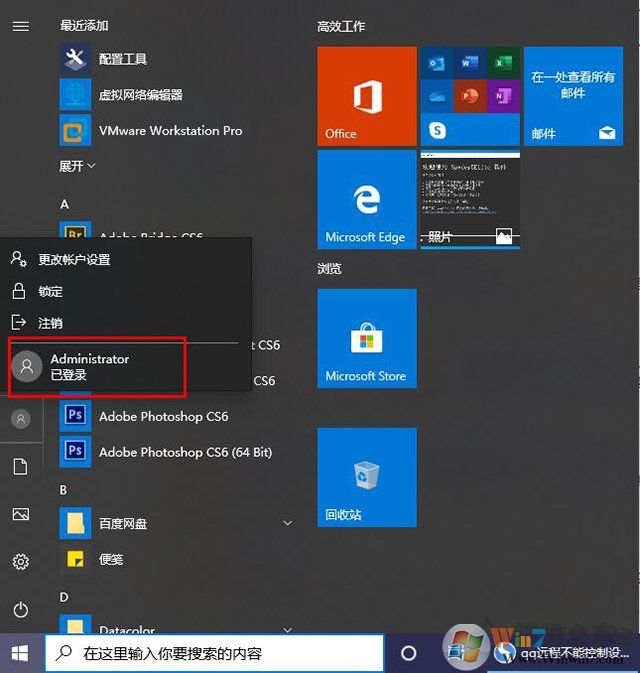Viewport: 640px width, 673px height.
Task: Click the user account icon in sidebar
Action: [x=21, y=419]
